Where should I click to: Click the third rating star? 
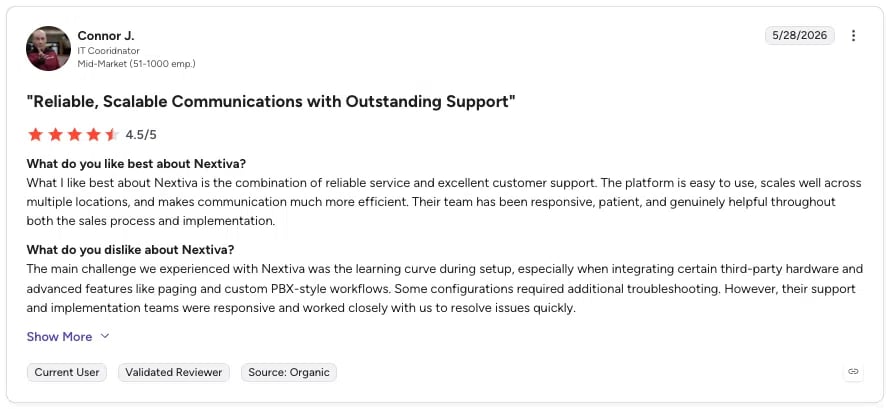(74, 134)
